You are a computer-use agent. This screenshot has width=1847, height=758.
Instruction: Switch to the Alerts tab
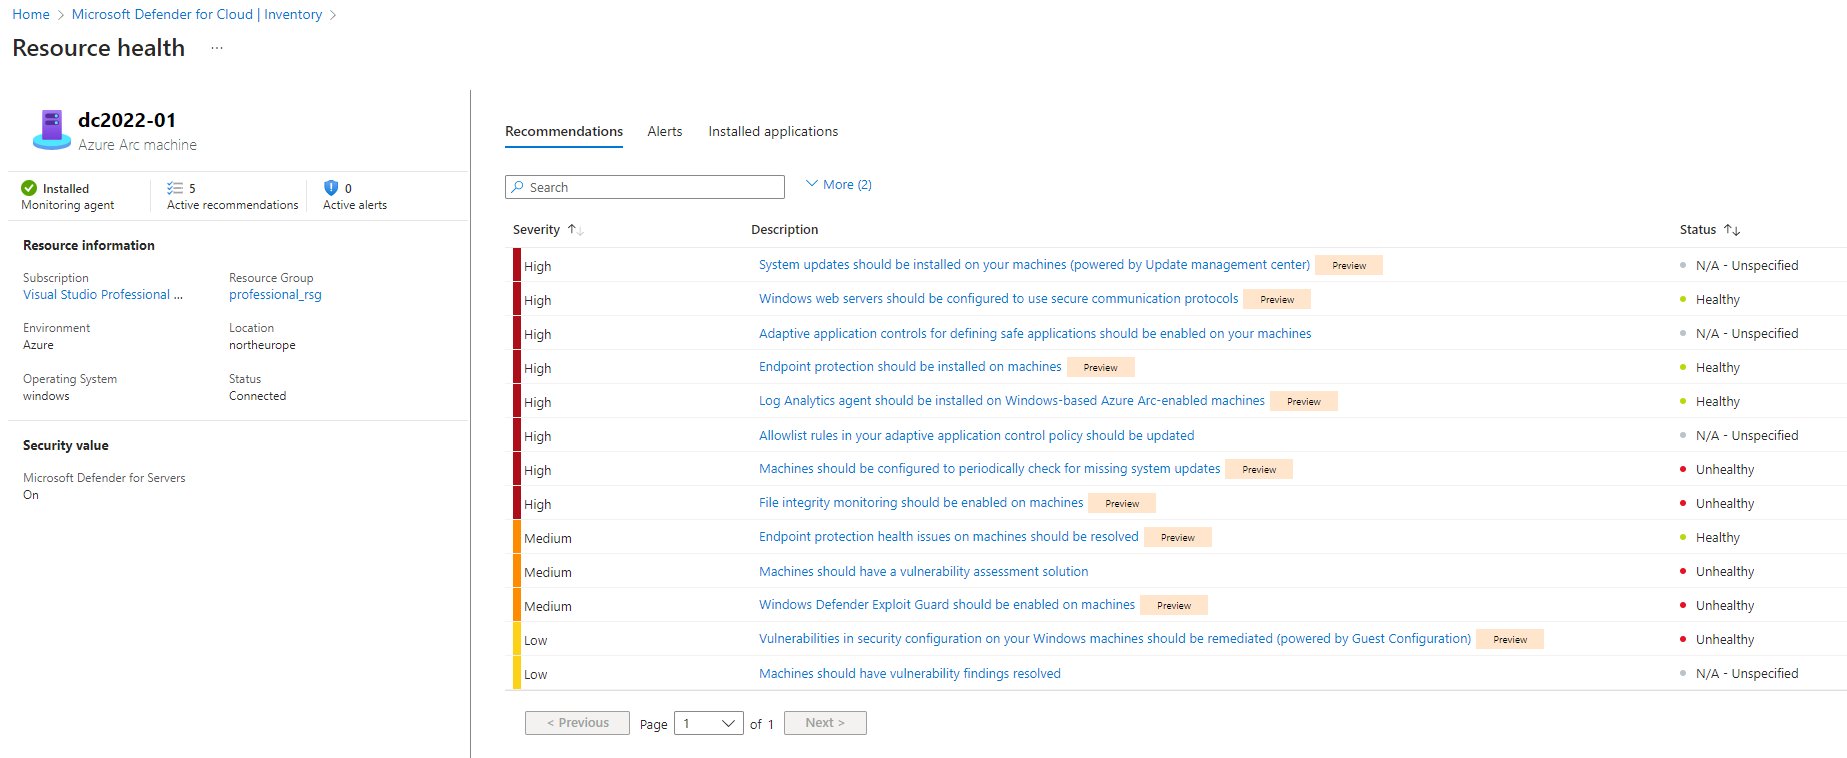pos(664,132)
